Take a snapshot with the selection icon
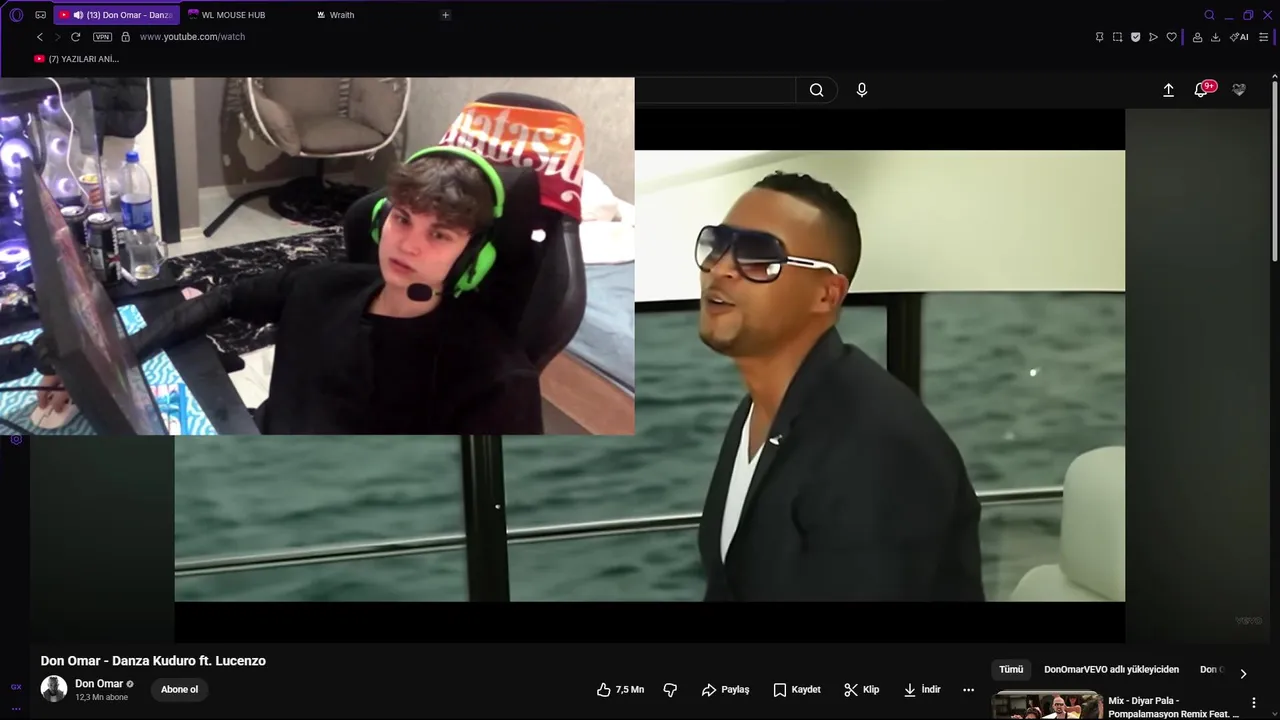 pyautogui.click(x=1117, y=37)
